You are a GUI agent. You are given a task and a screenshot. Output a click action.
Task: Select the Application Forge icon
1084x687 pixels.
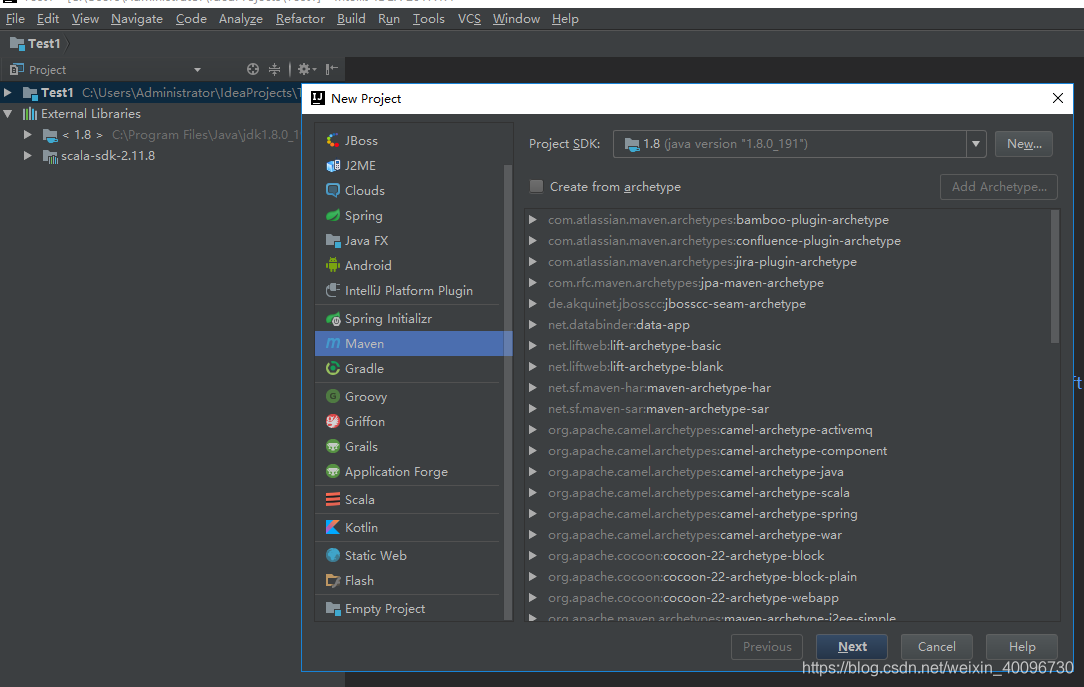pos(333,471)
